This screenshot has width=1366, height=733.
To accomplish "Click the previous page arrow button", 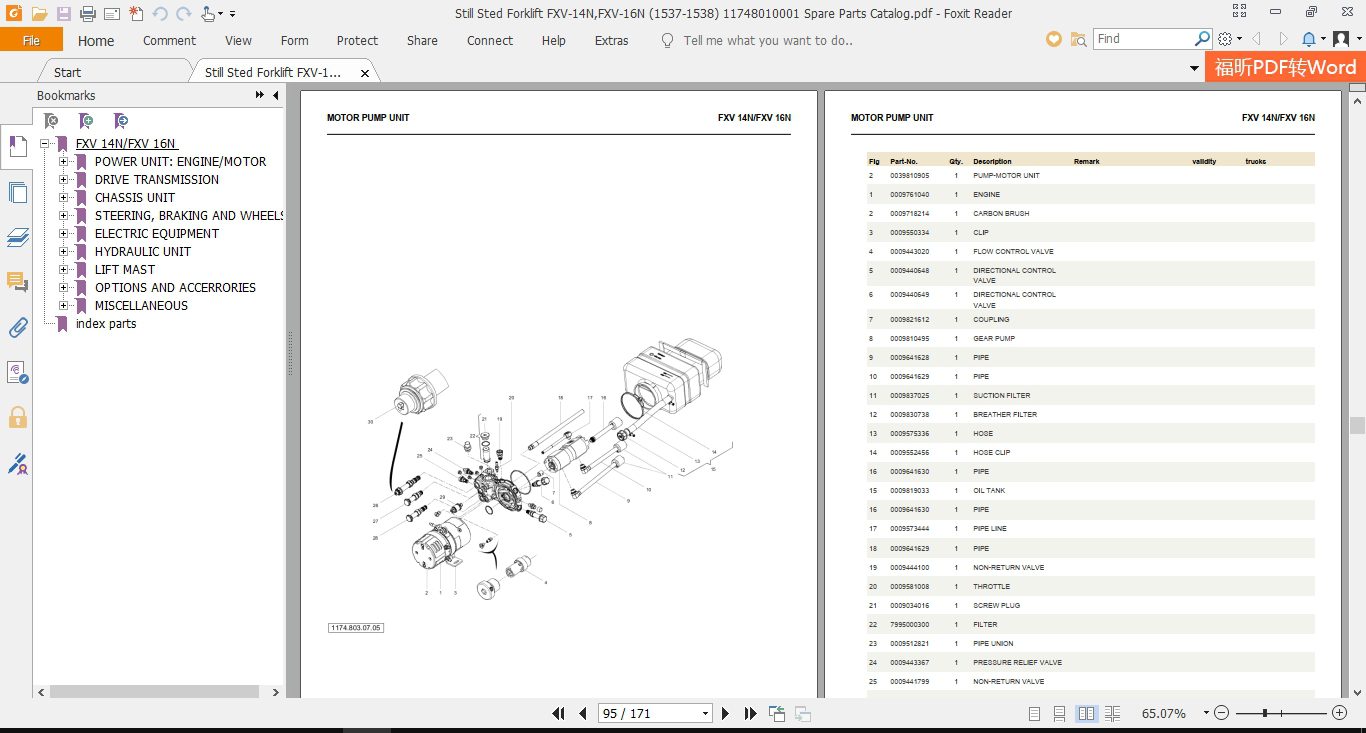I will tap(583, 713).
